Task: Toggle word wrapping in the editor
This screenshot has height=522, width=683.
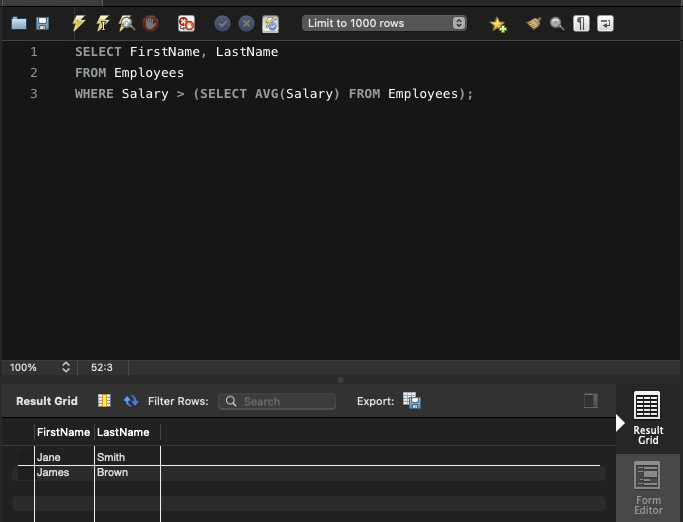Action: tap(605, 23)
